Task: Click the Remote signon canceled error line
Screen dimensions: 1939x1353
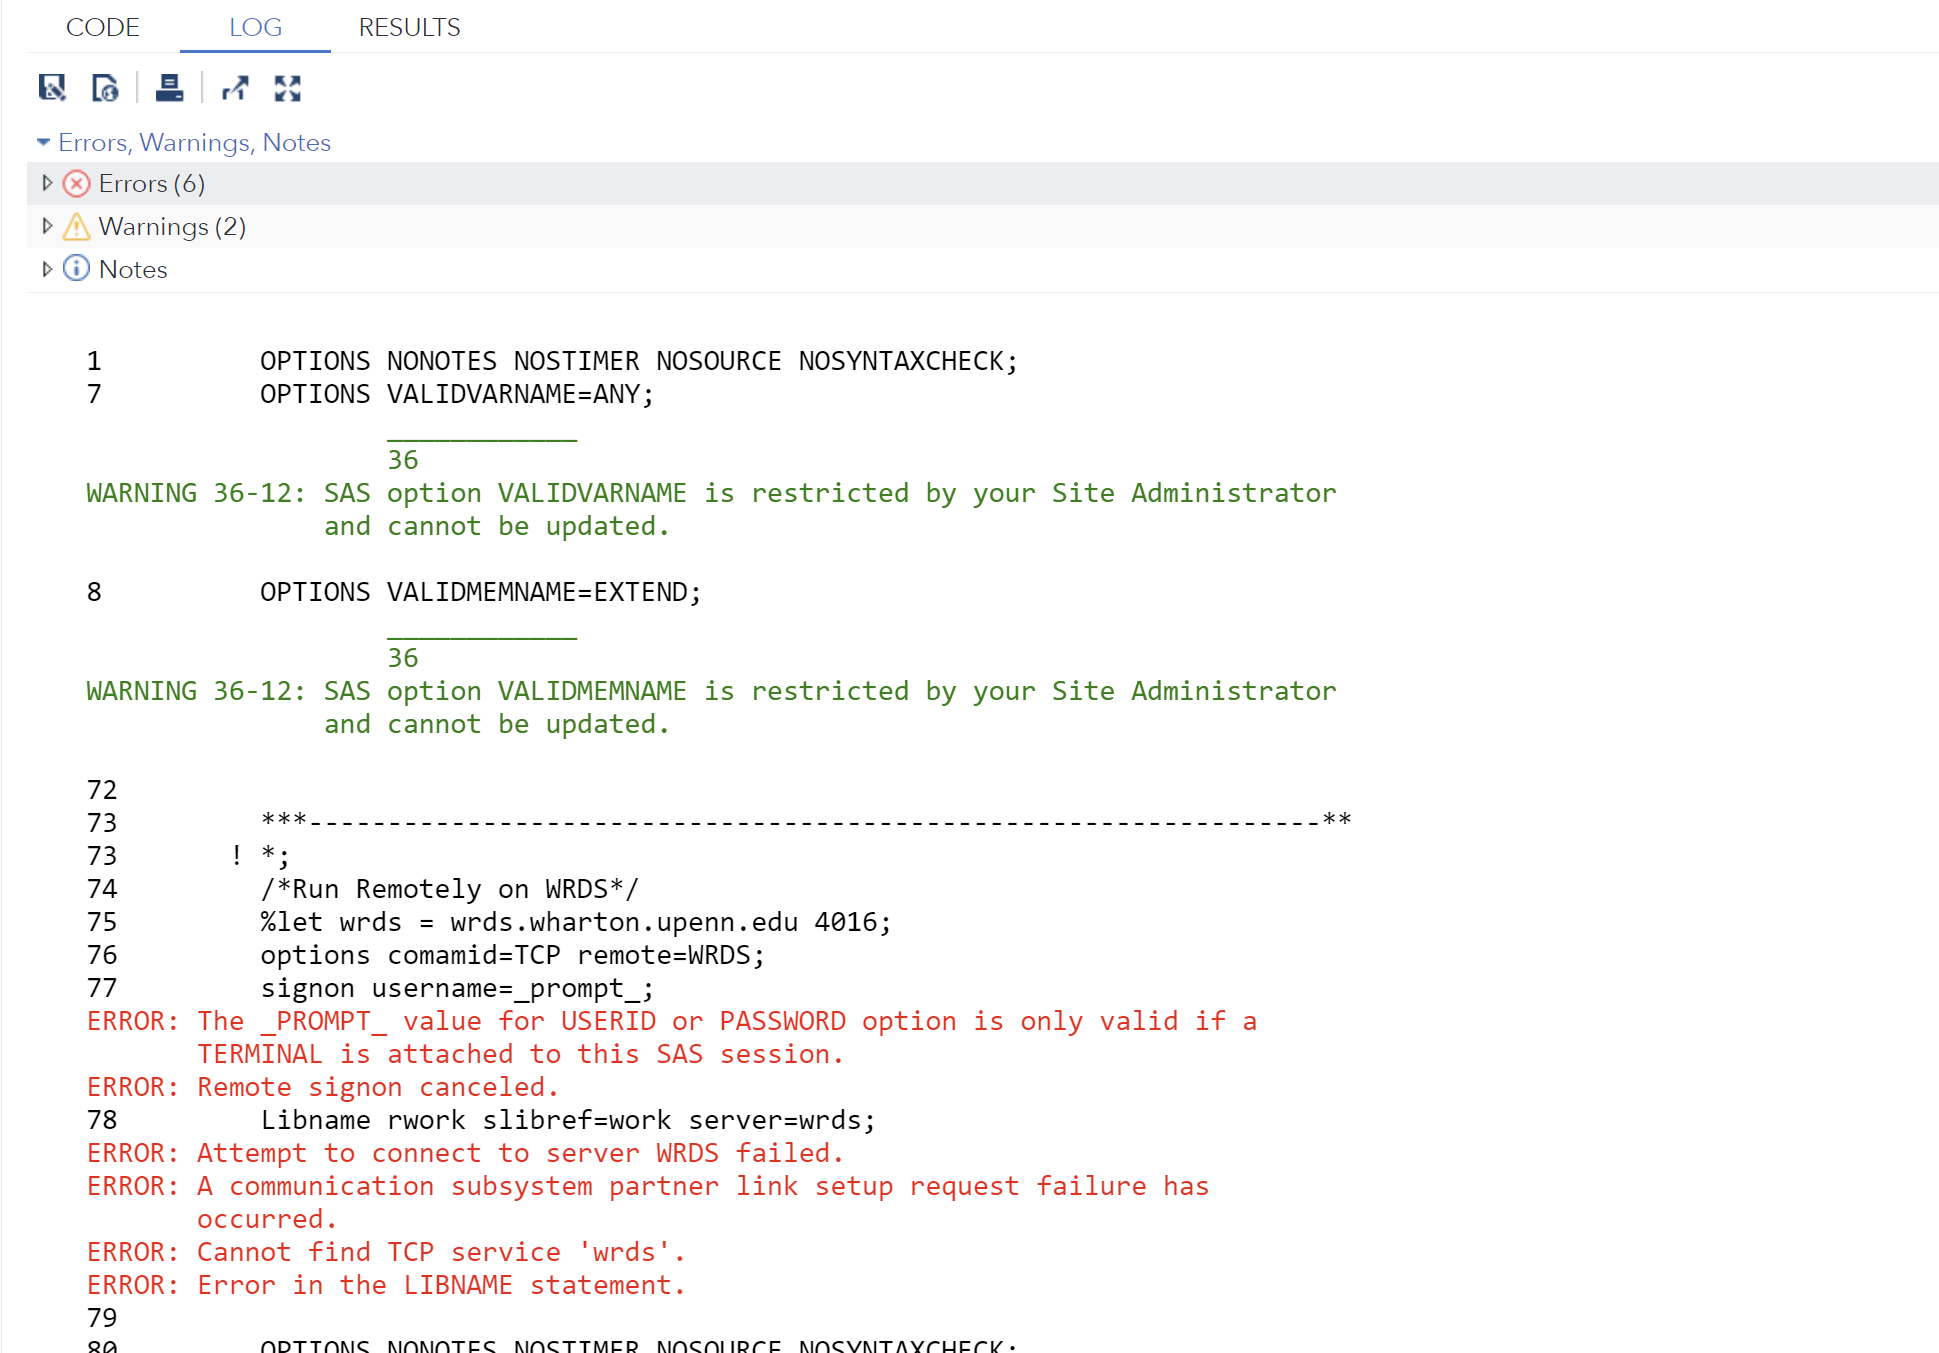Action: coord(322,1086)
